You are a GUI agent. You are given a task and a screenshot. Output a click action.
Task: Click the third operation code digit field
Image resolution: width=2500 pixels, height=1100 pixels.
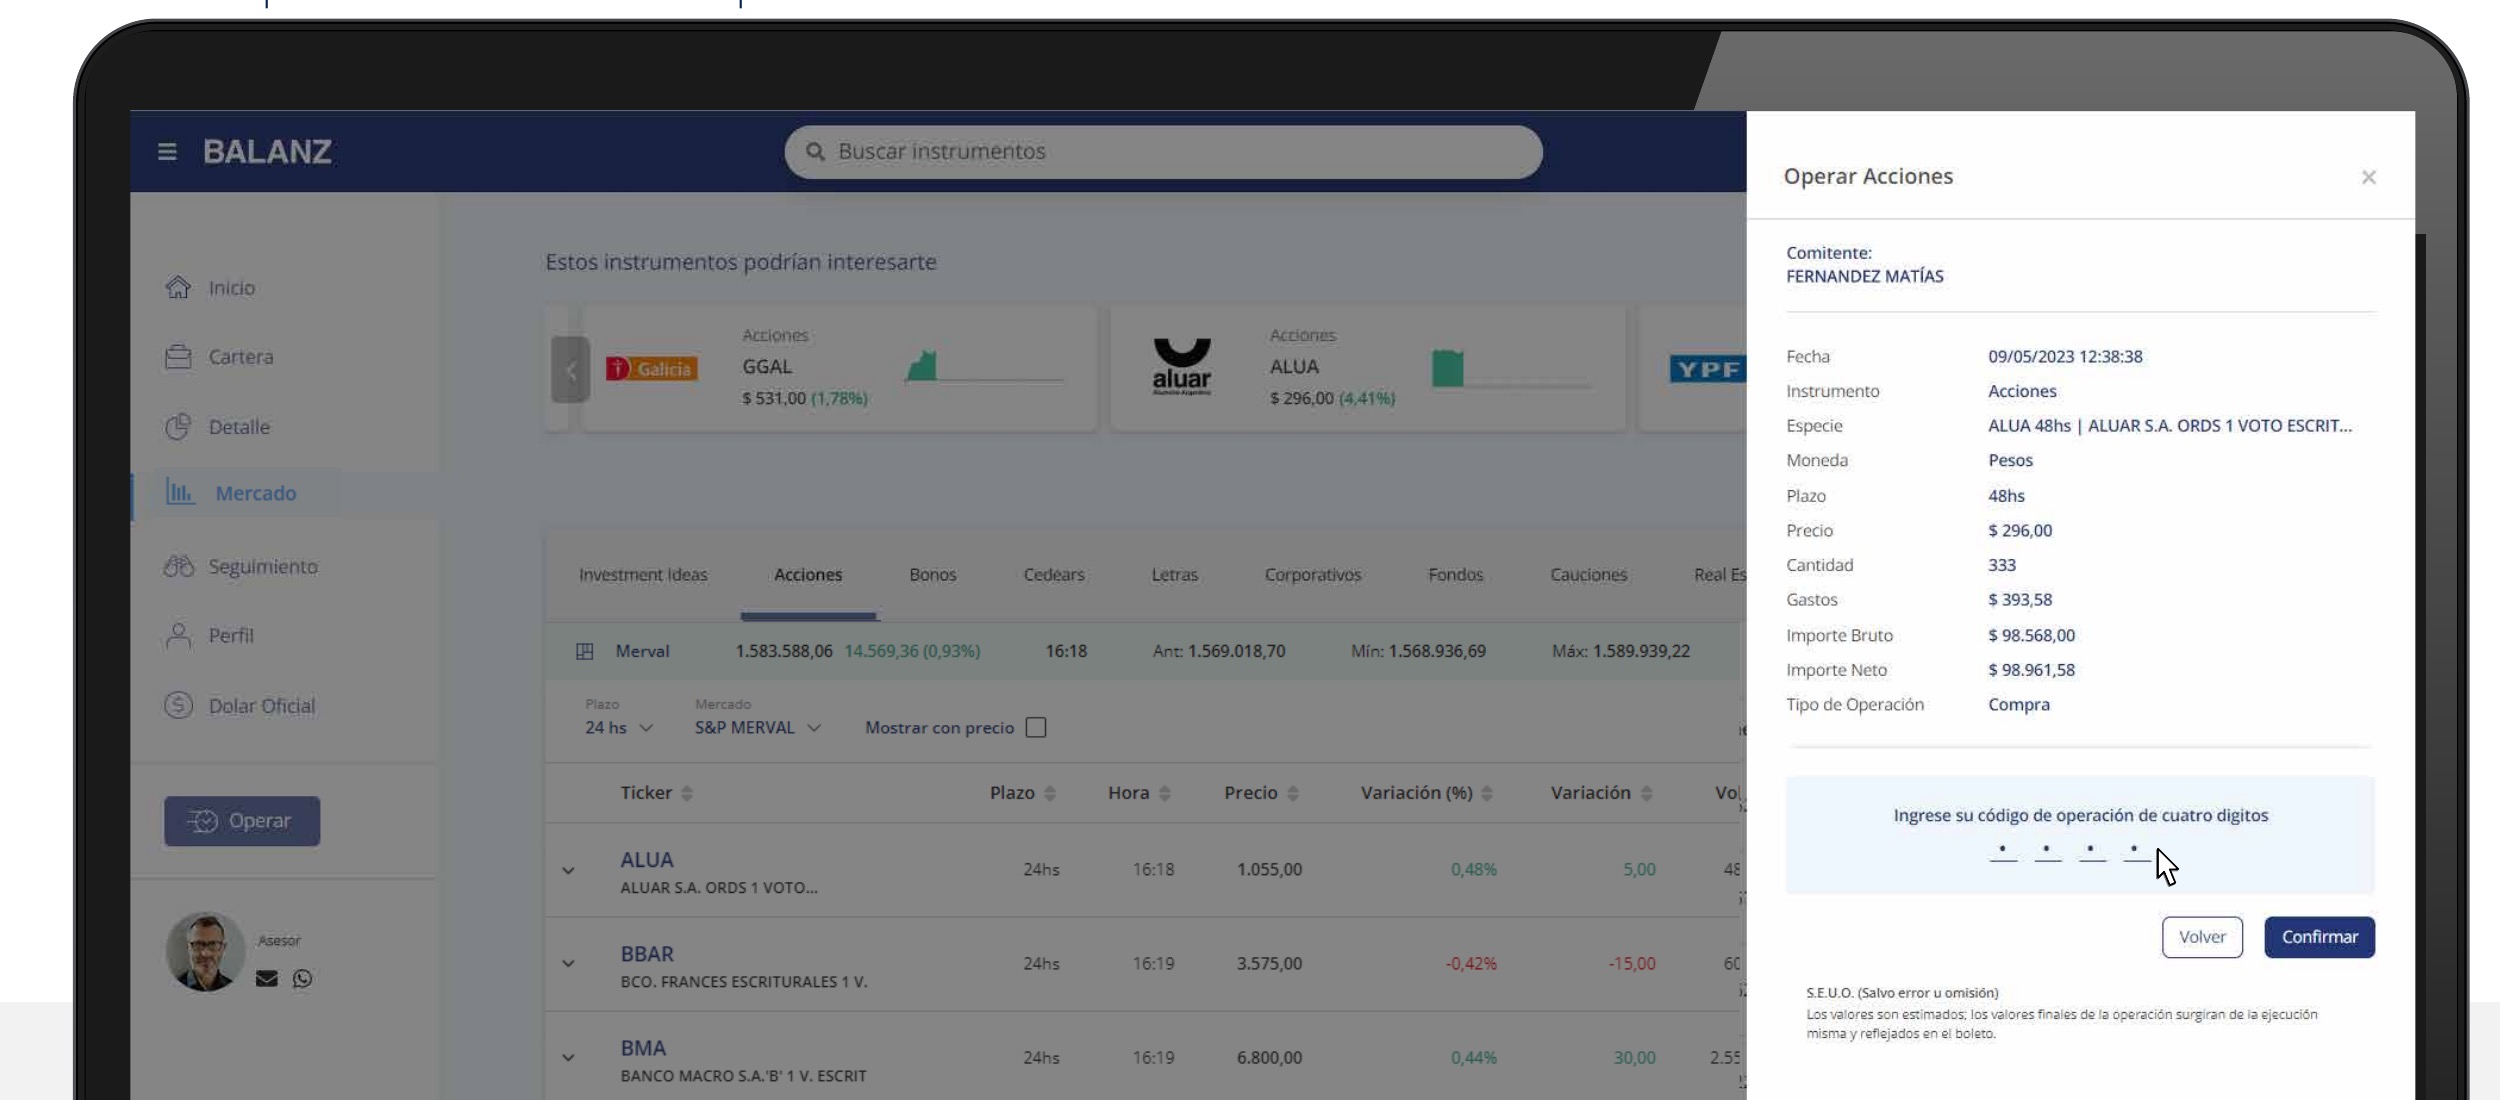tap(2091, 851)
